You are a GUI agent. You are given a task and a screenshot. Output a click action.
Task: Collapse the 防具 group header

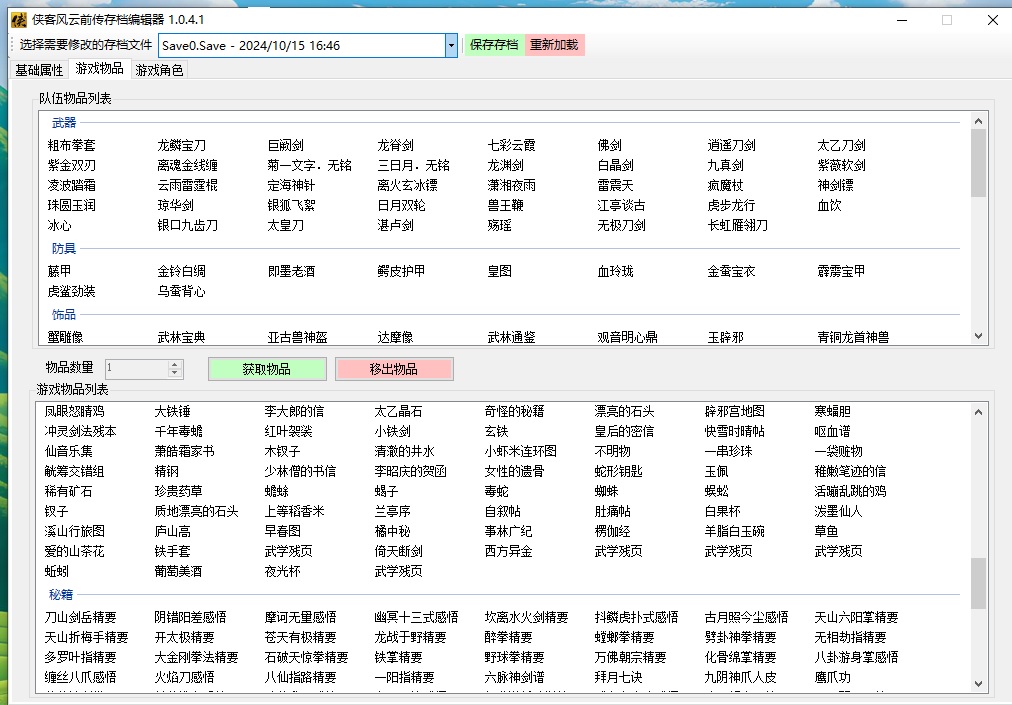(64, 249)
